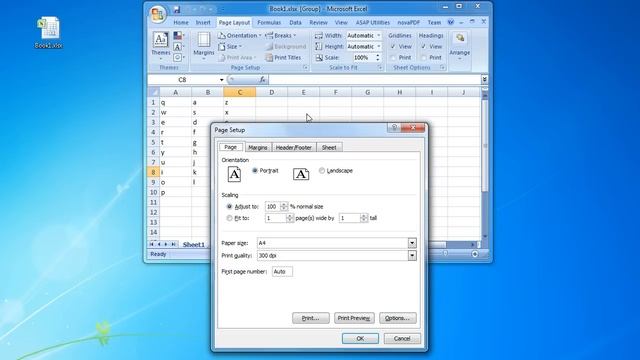Click the Insert Function fx icon

point(262,80)
